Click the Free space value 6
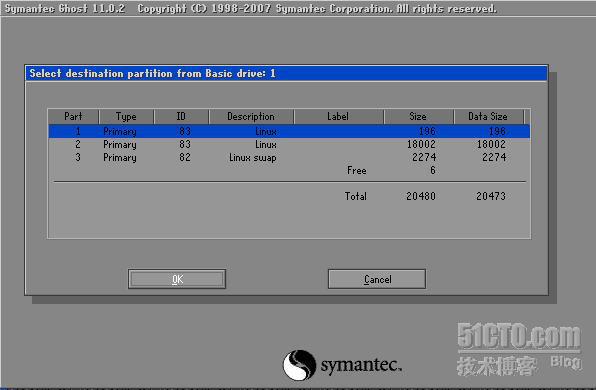This screenshot has width=596, height=390. (x=433, y=170)
